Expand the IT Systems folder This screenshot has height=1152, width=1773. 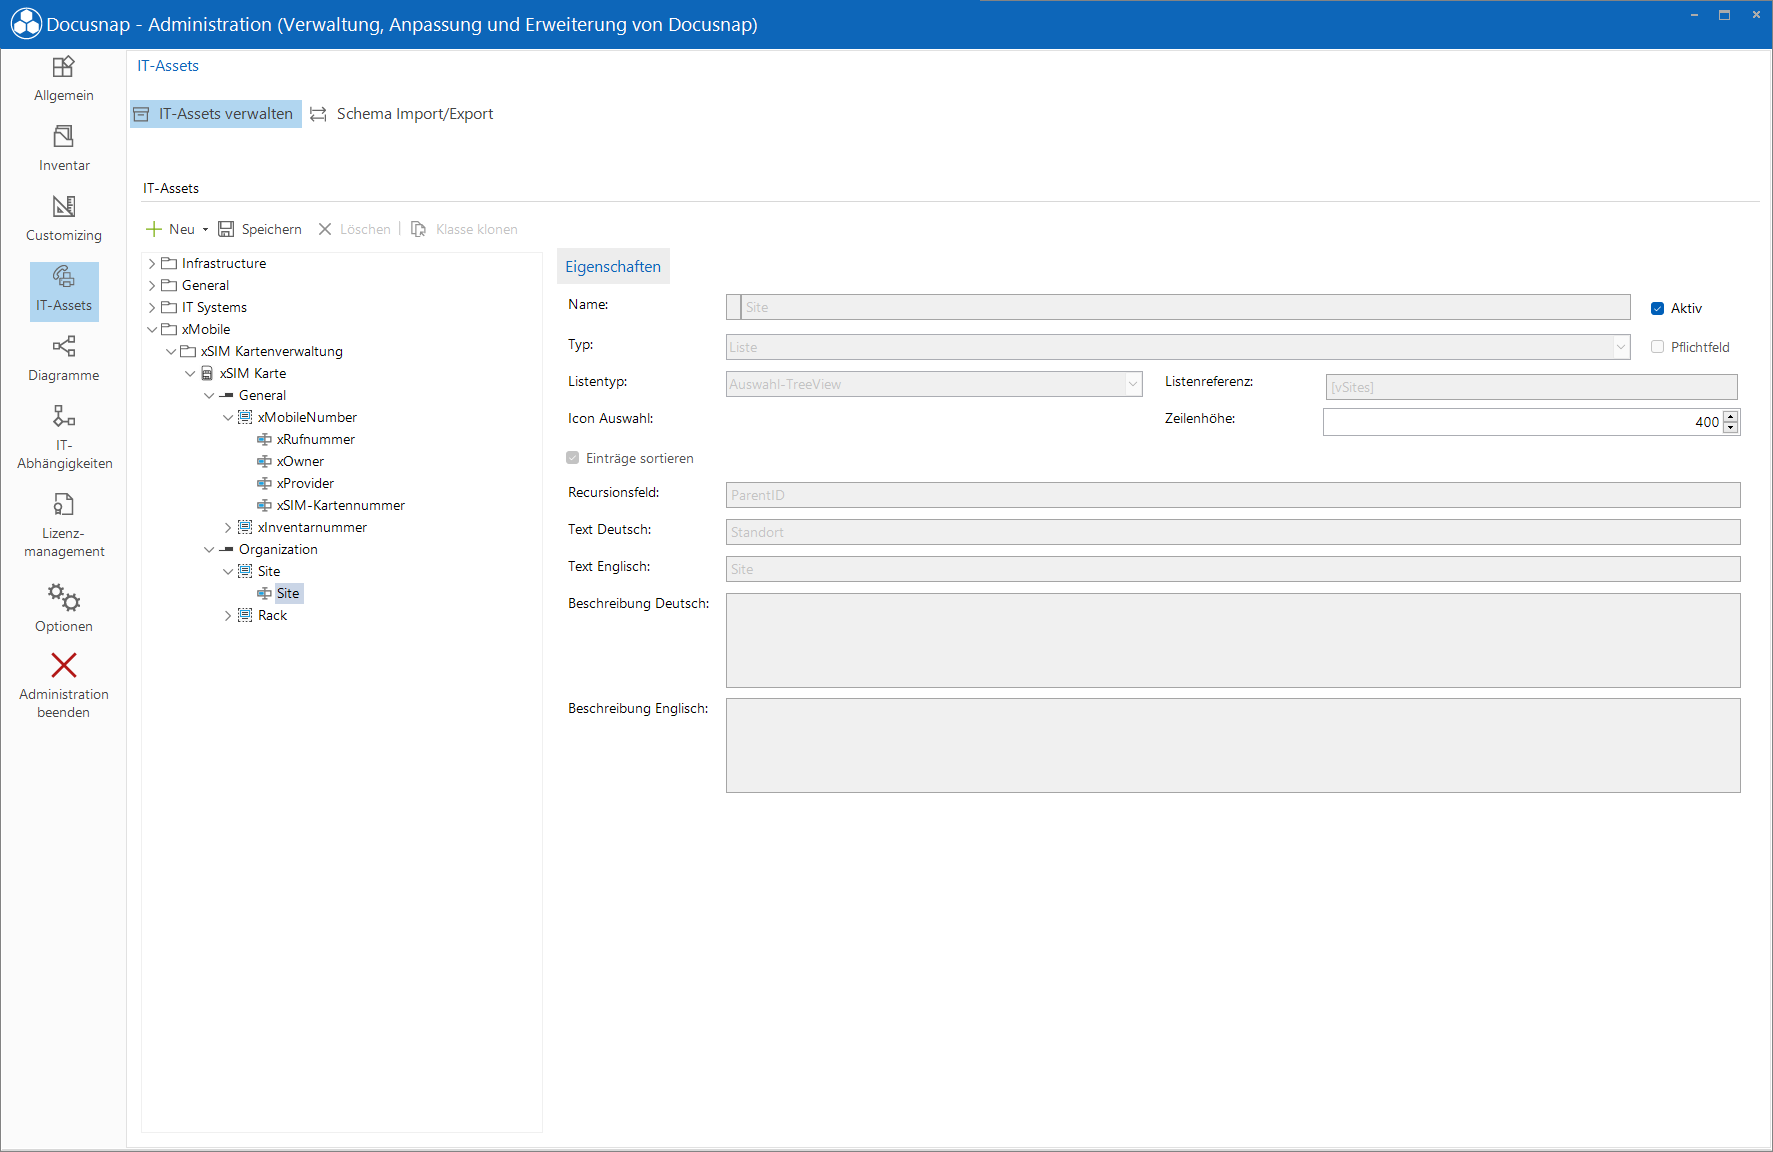pyautogui.click(x=152, y=307)
